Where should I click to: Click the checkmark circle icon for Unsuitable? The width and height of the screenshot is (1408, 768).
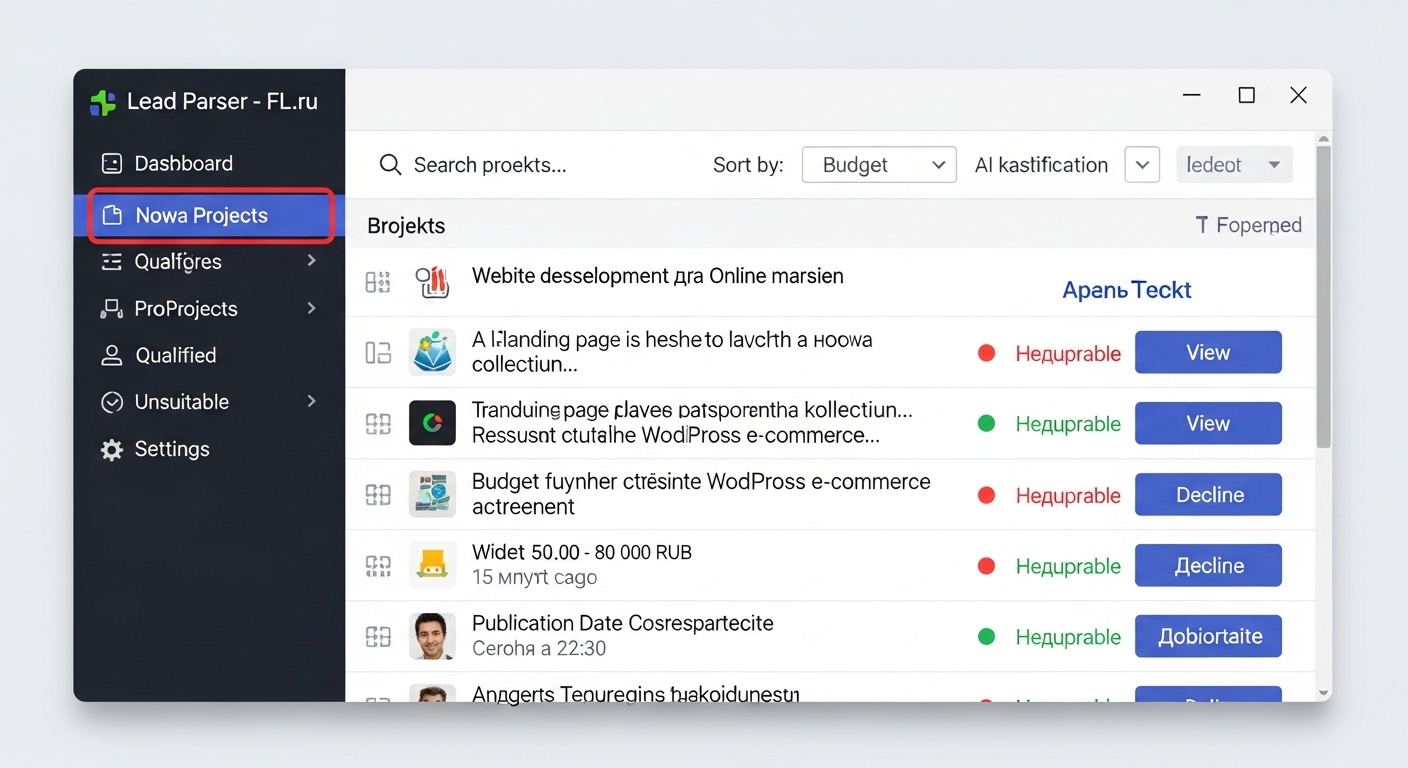click(112, 402)
